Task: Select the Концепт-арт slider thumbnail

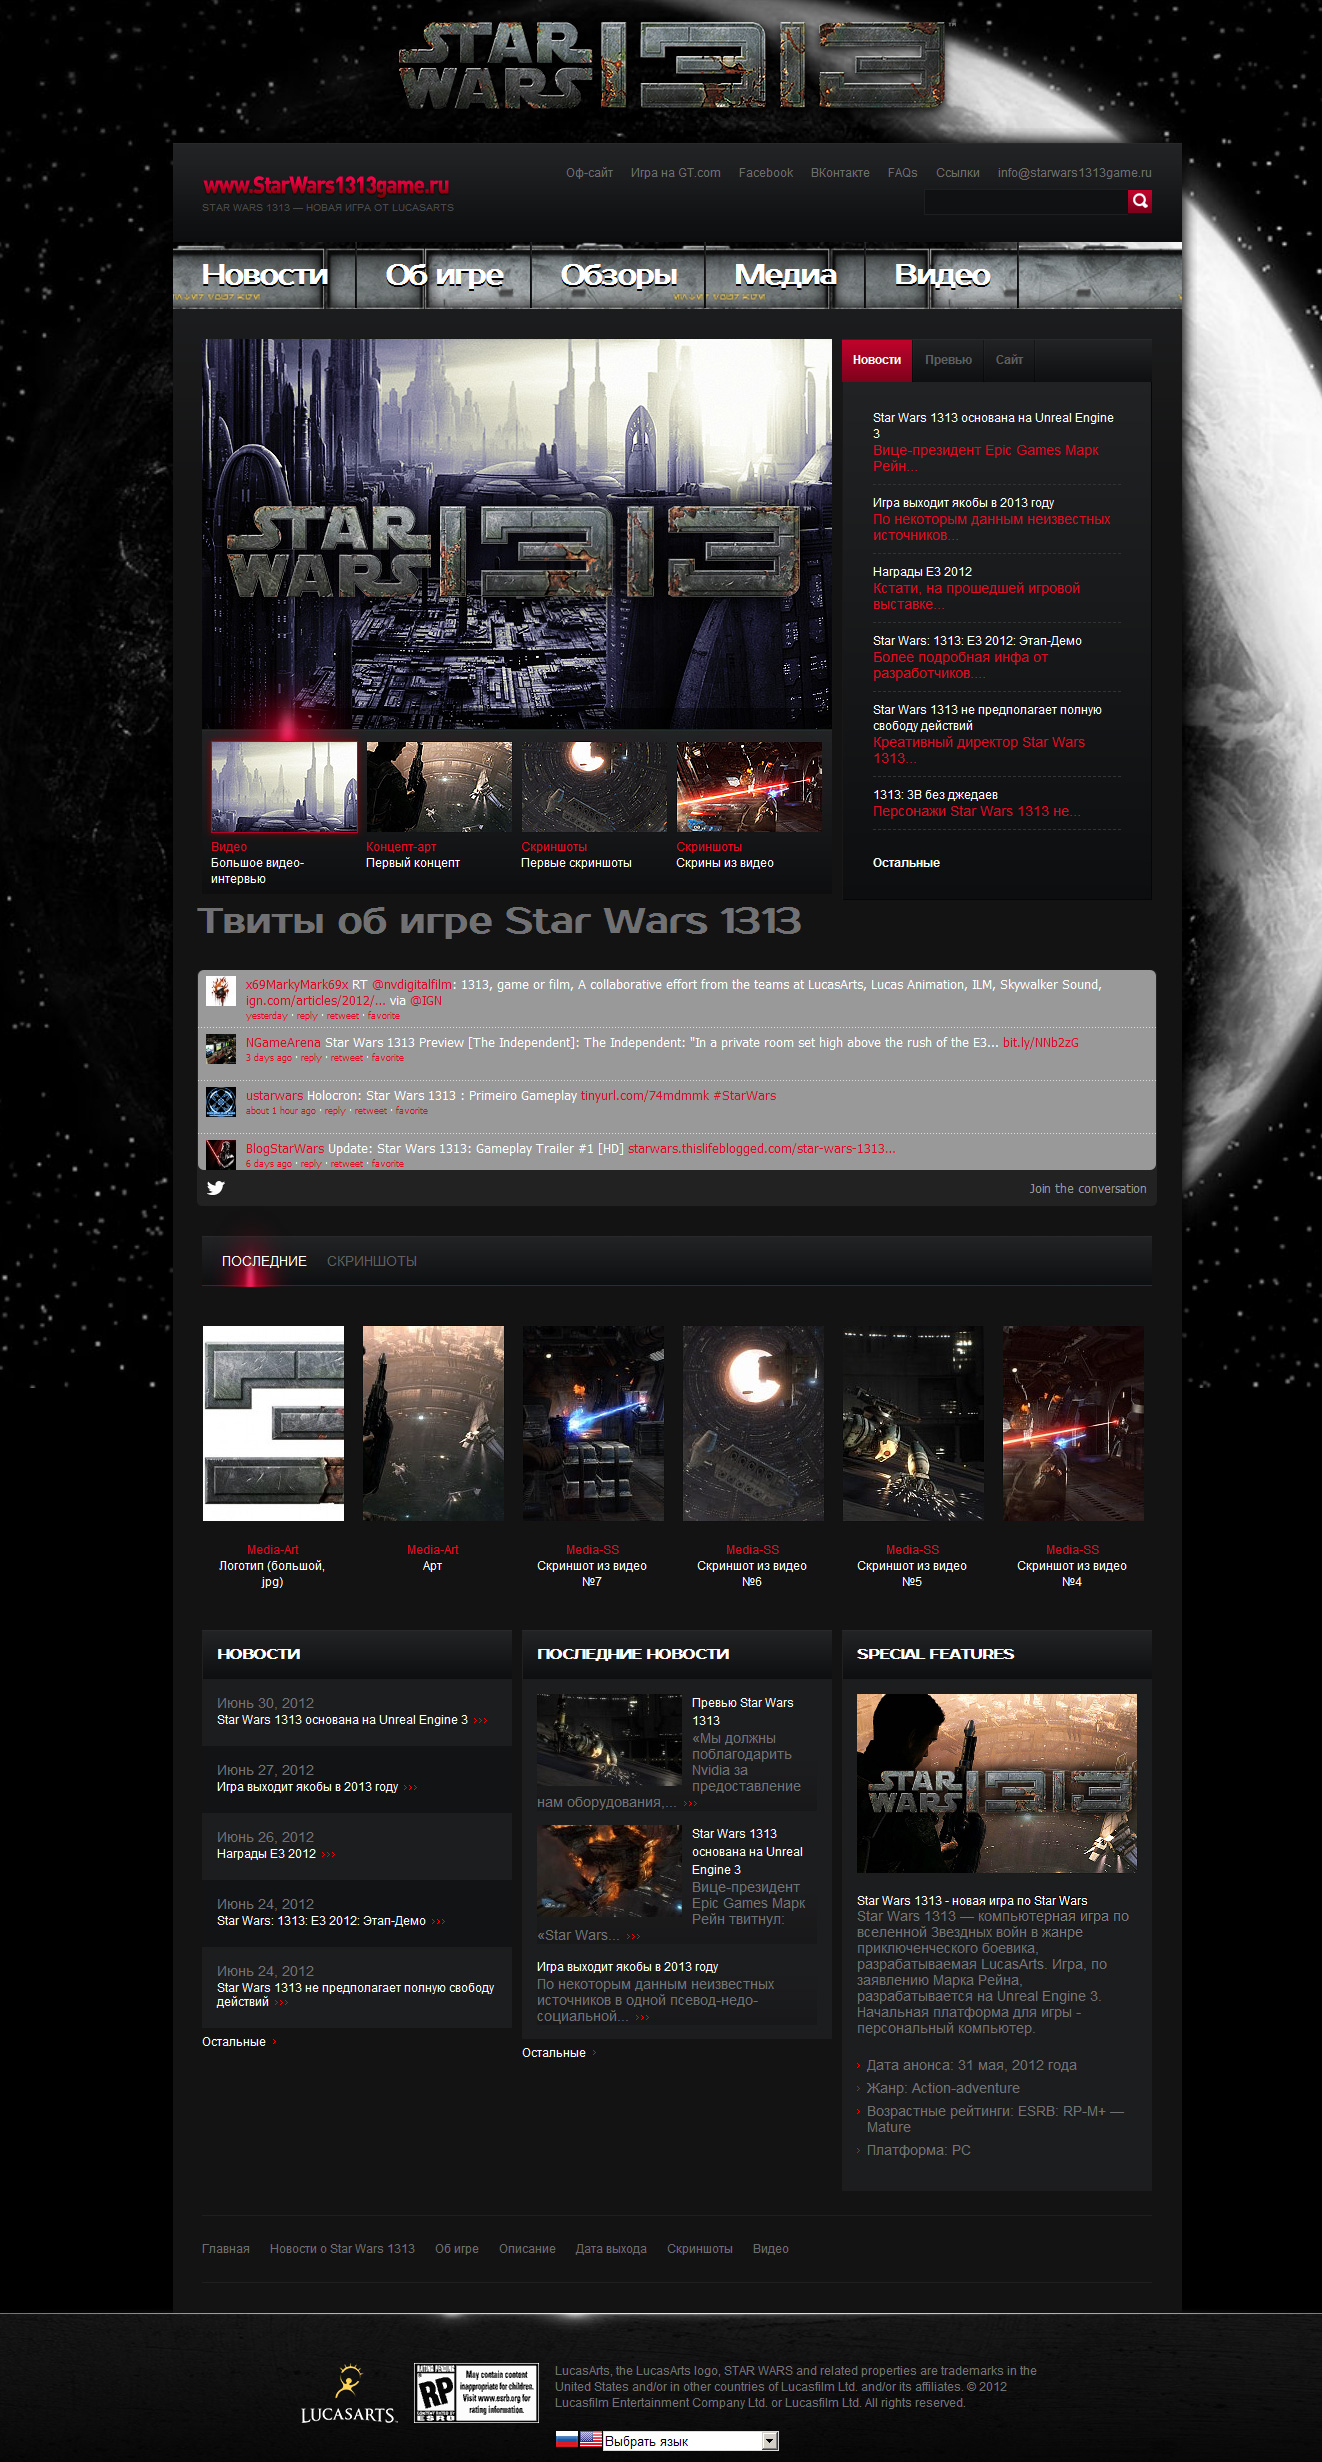Action: (x=439, y=787)
